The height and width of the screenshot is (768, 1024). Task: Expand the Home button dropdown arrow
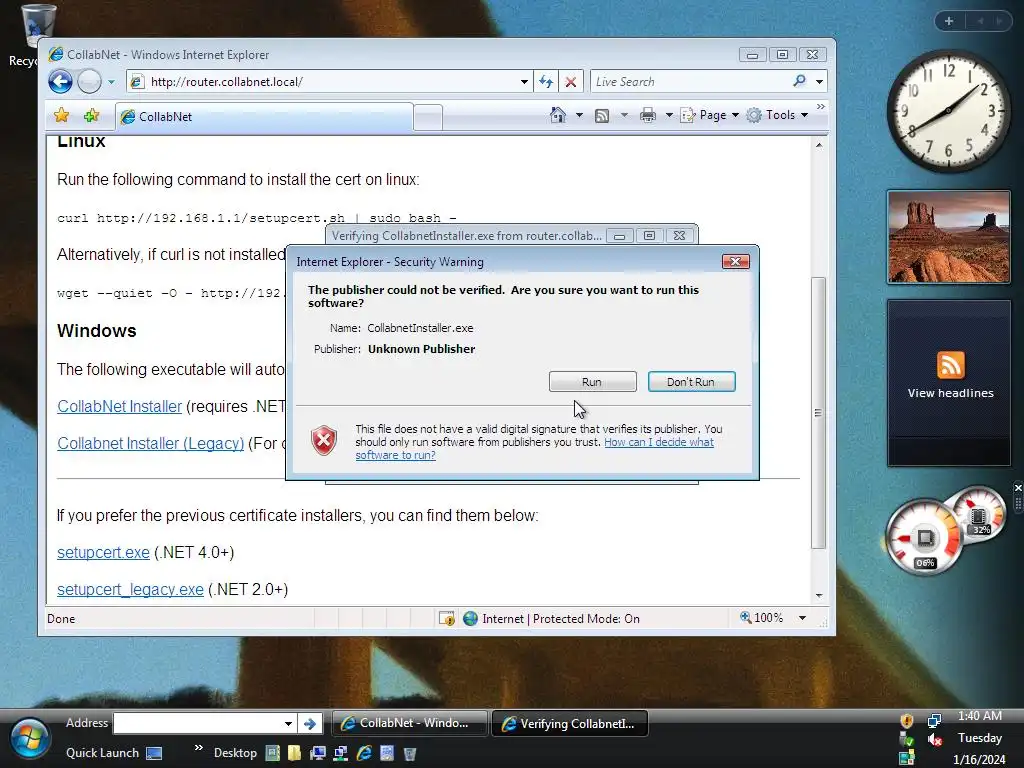(579, 116)
